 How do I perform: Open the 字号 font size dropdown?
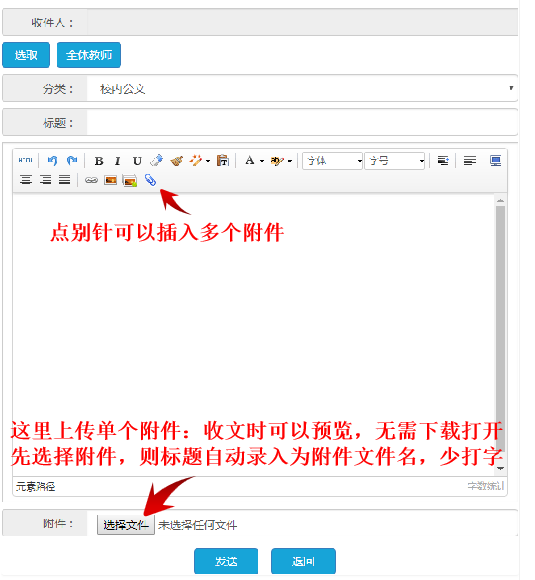coord(394,161)
